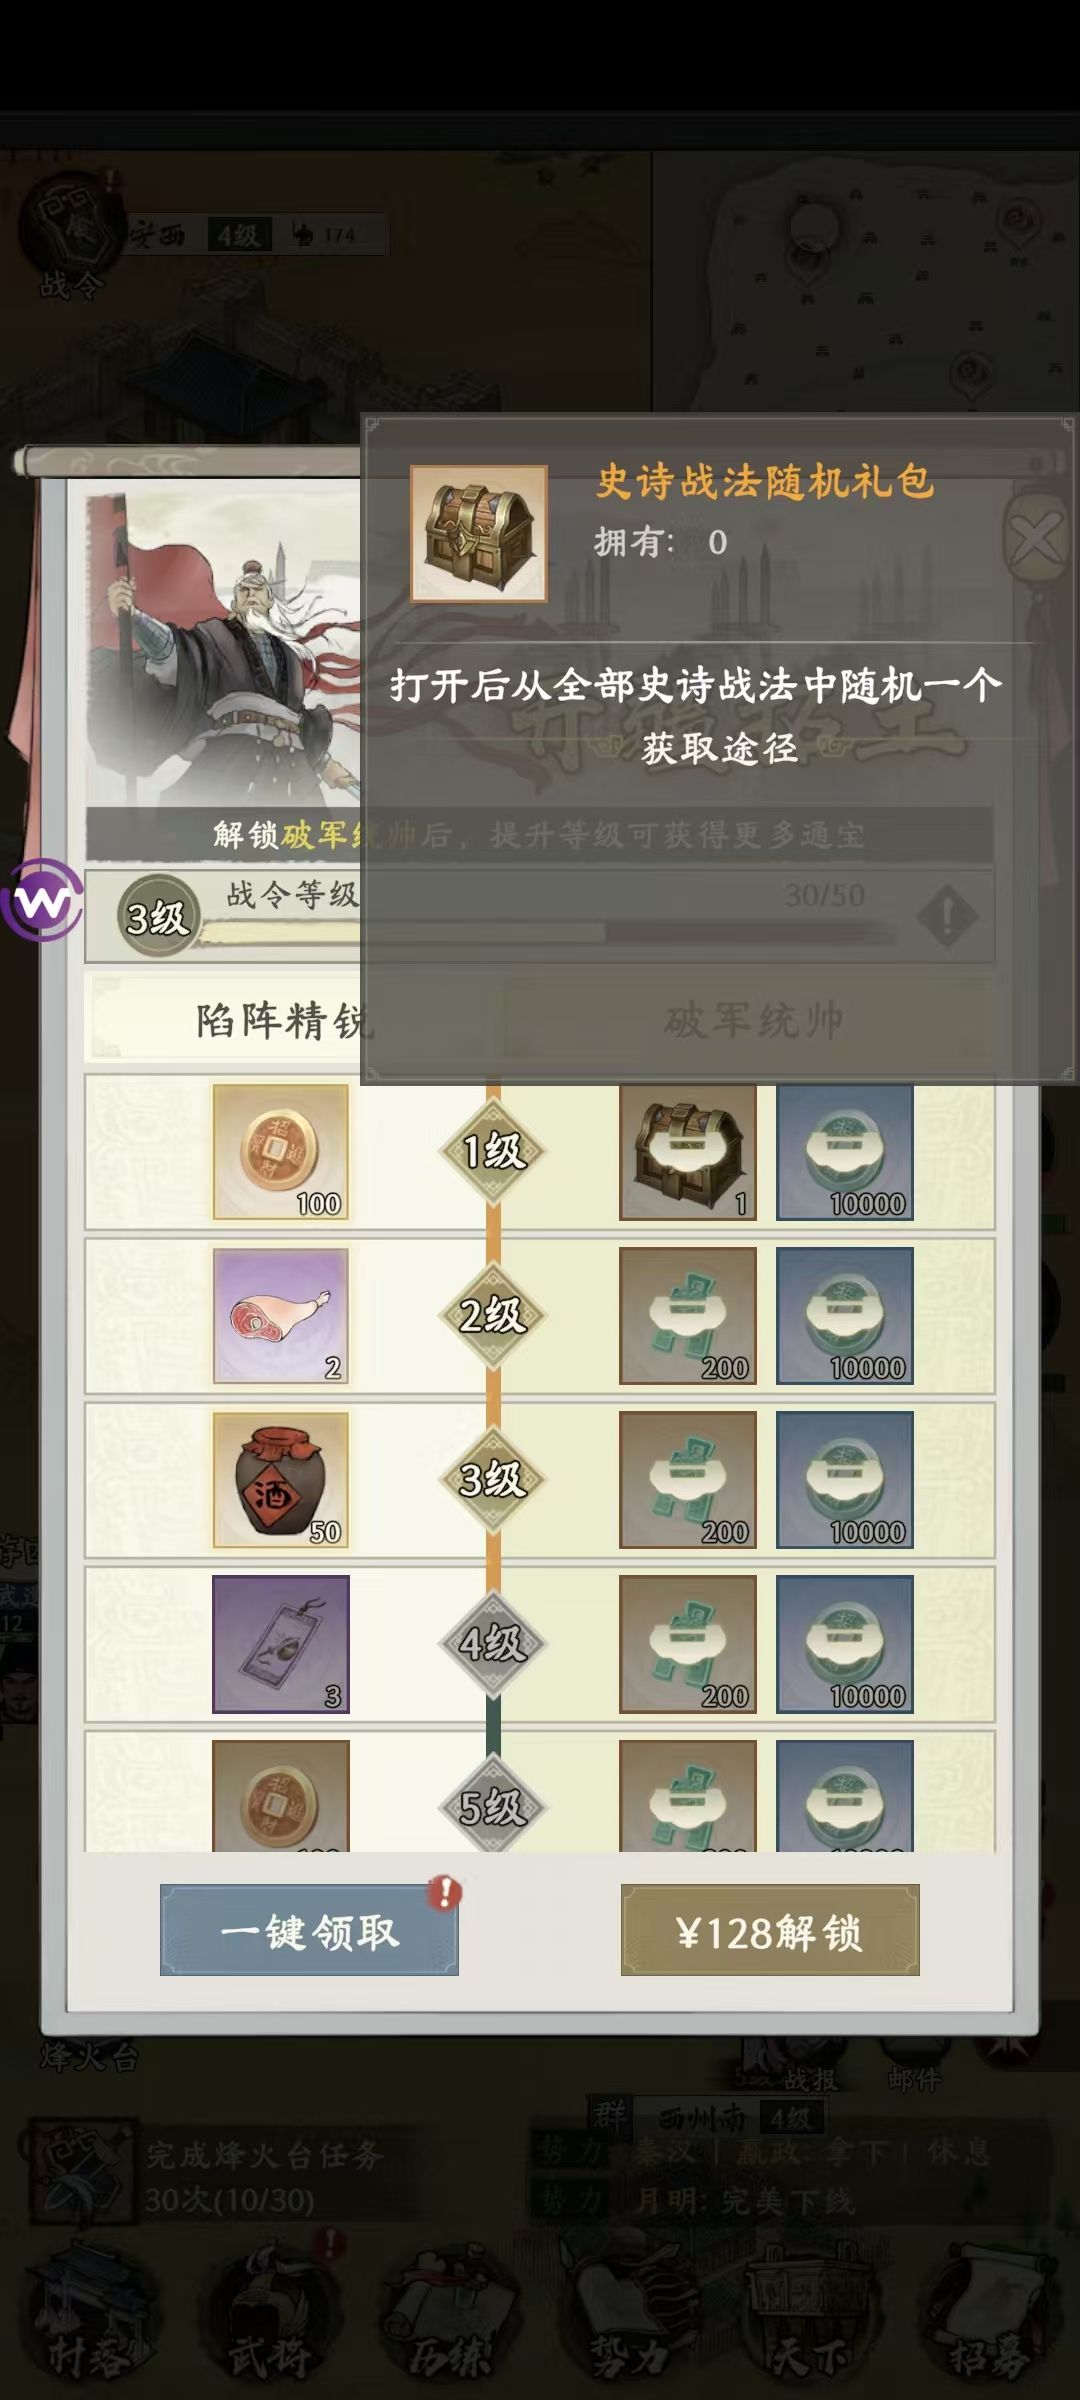This screenshot has width=1080, height=2400.
Task: Click the 一键领取 claim-all button
Action: point(309,1930)
